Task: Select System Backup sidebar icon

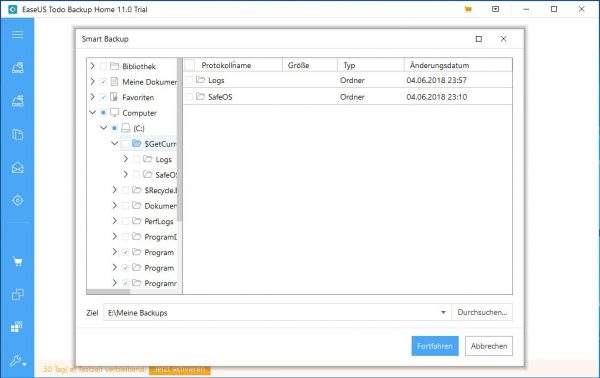Action: [17, 101]
